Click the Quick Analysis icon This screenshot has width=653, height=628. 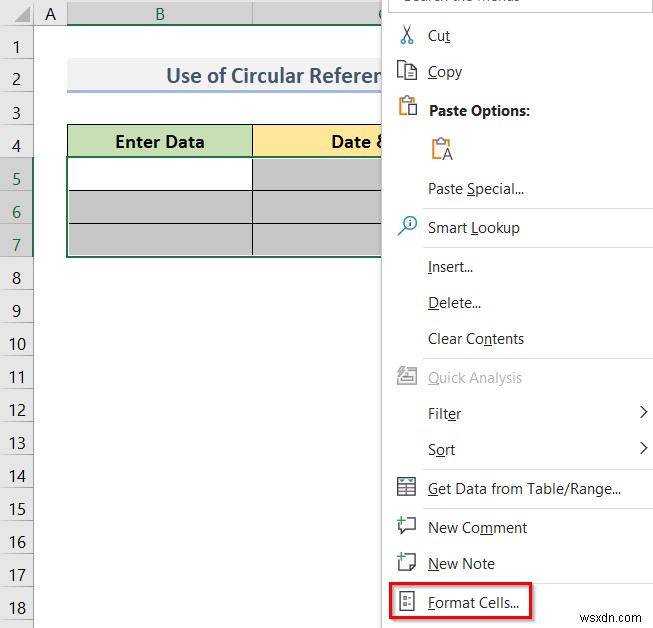[406, 376]
